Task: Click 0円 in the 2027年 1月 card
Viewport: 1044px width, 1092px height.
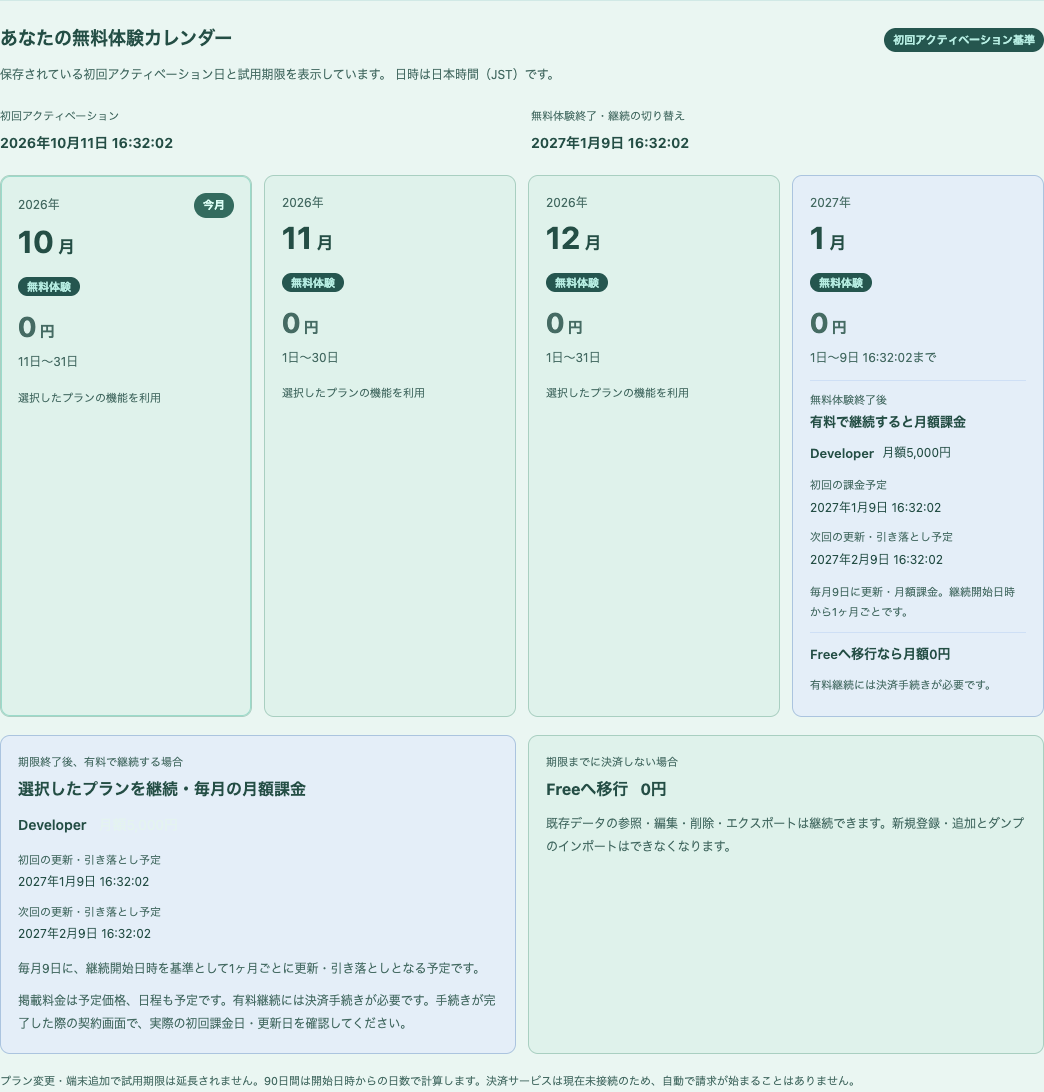Action: [828, 324]
